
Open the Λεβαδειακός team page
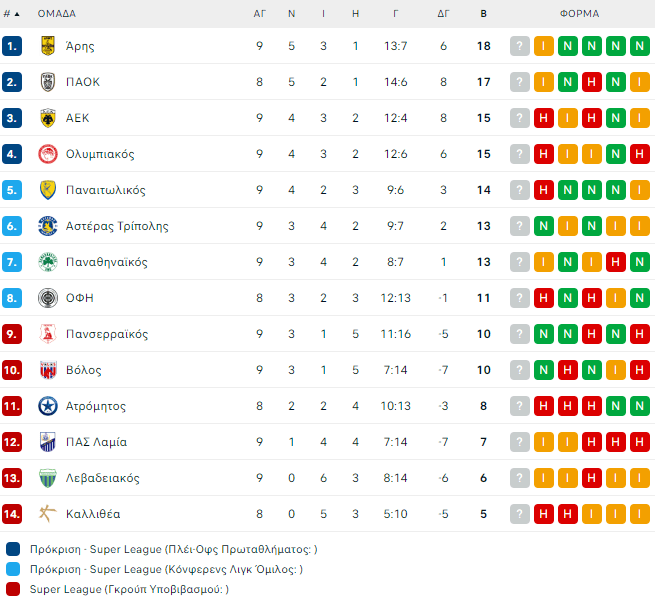coord(103,478)
